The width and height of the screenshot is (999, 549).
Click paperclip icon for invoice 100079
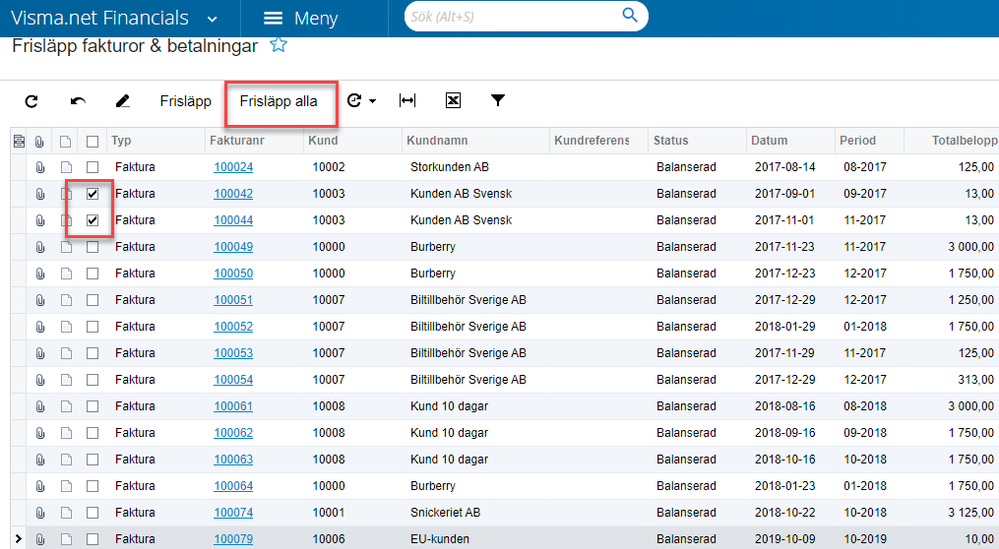pyautogui.click(x=40, y=539)
